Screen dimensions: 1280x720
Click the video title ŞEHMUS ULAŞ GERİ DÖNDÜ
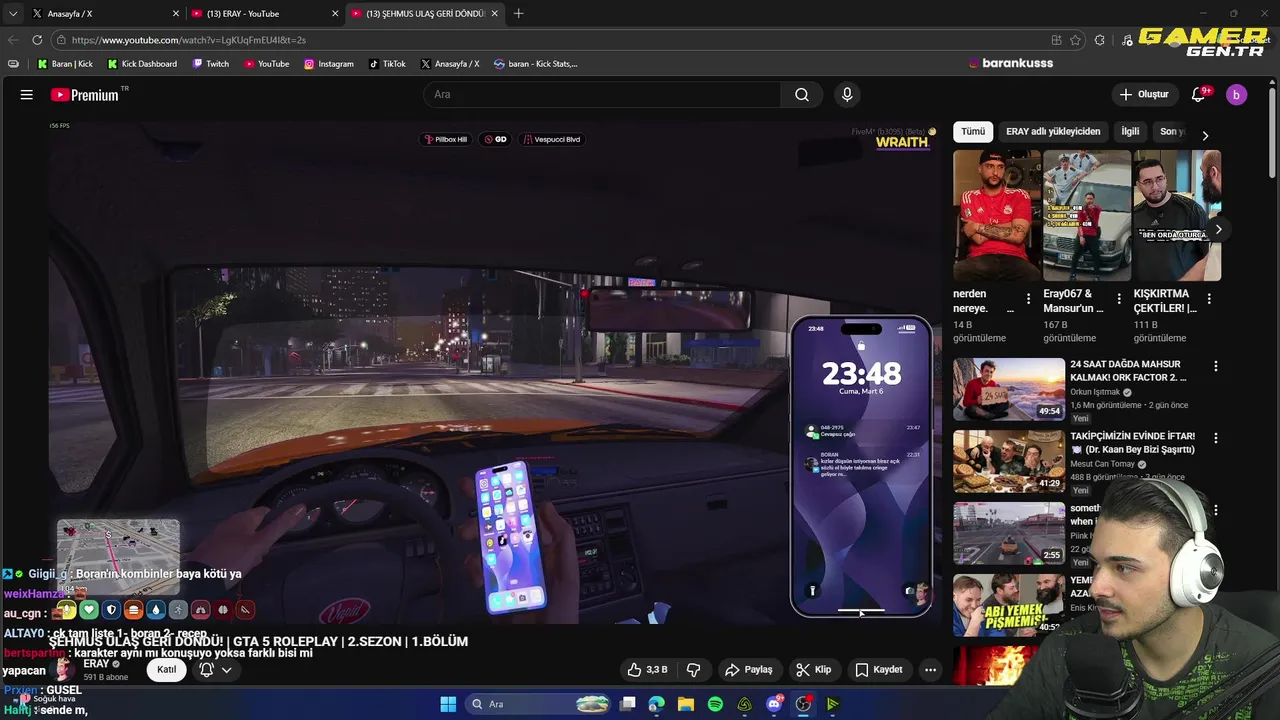[258, 641]
